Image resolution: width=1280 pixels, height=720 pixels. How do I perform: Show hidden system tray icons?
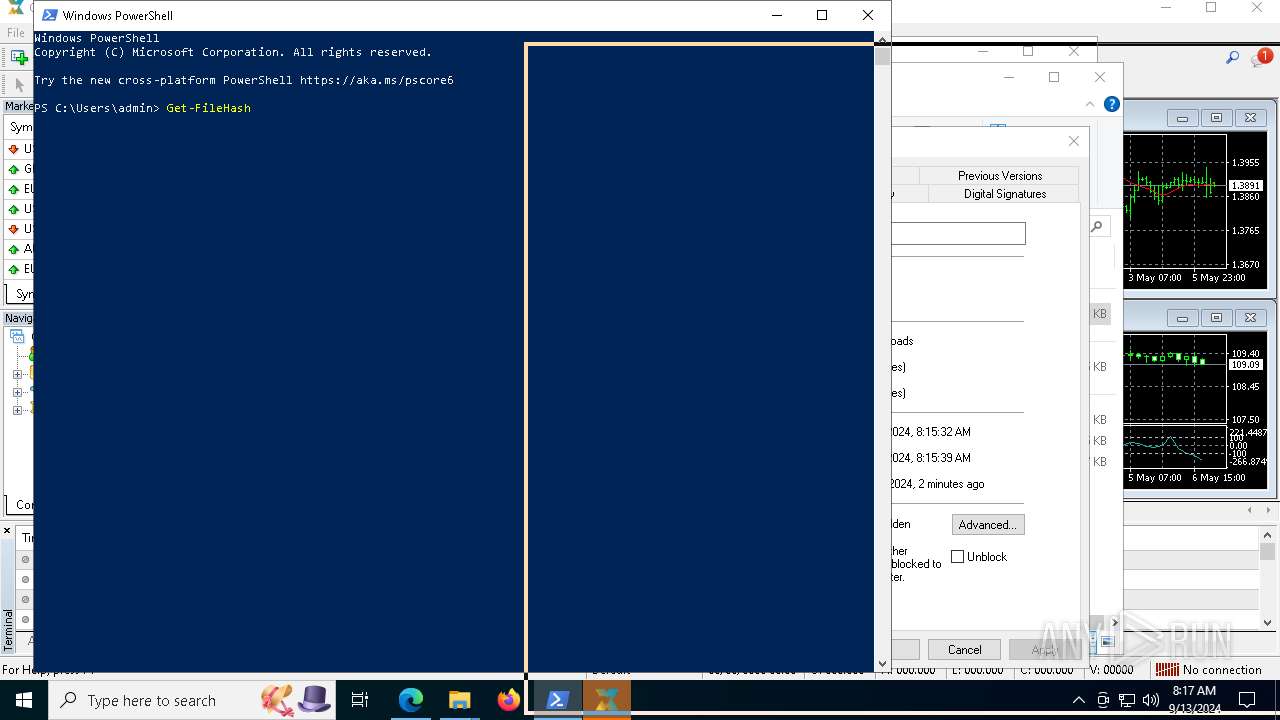pos(1078,700)
